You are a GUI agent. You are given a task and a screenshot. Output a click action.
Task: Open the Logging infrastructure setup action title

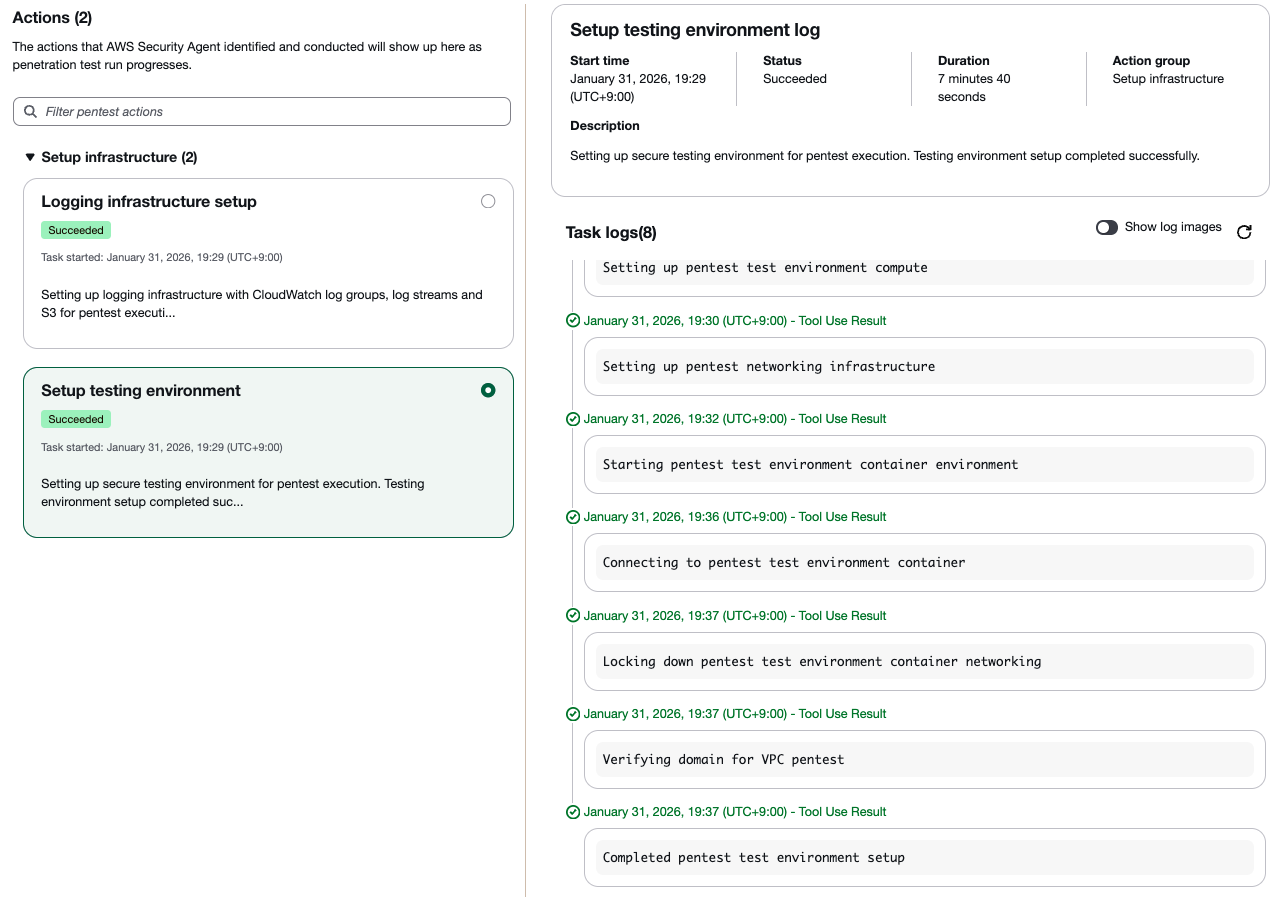(149, 202)
